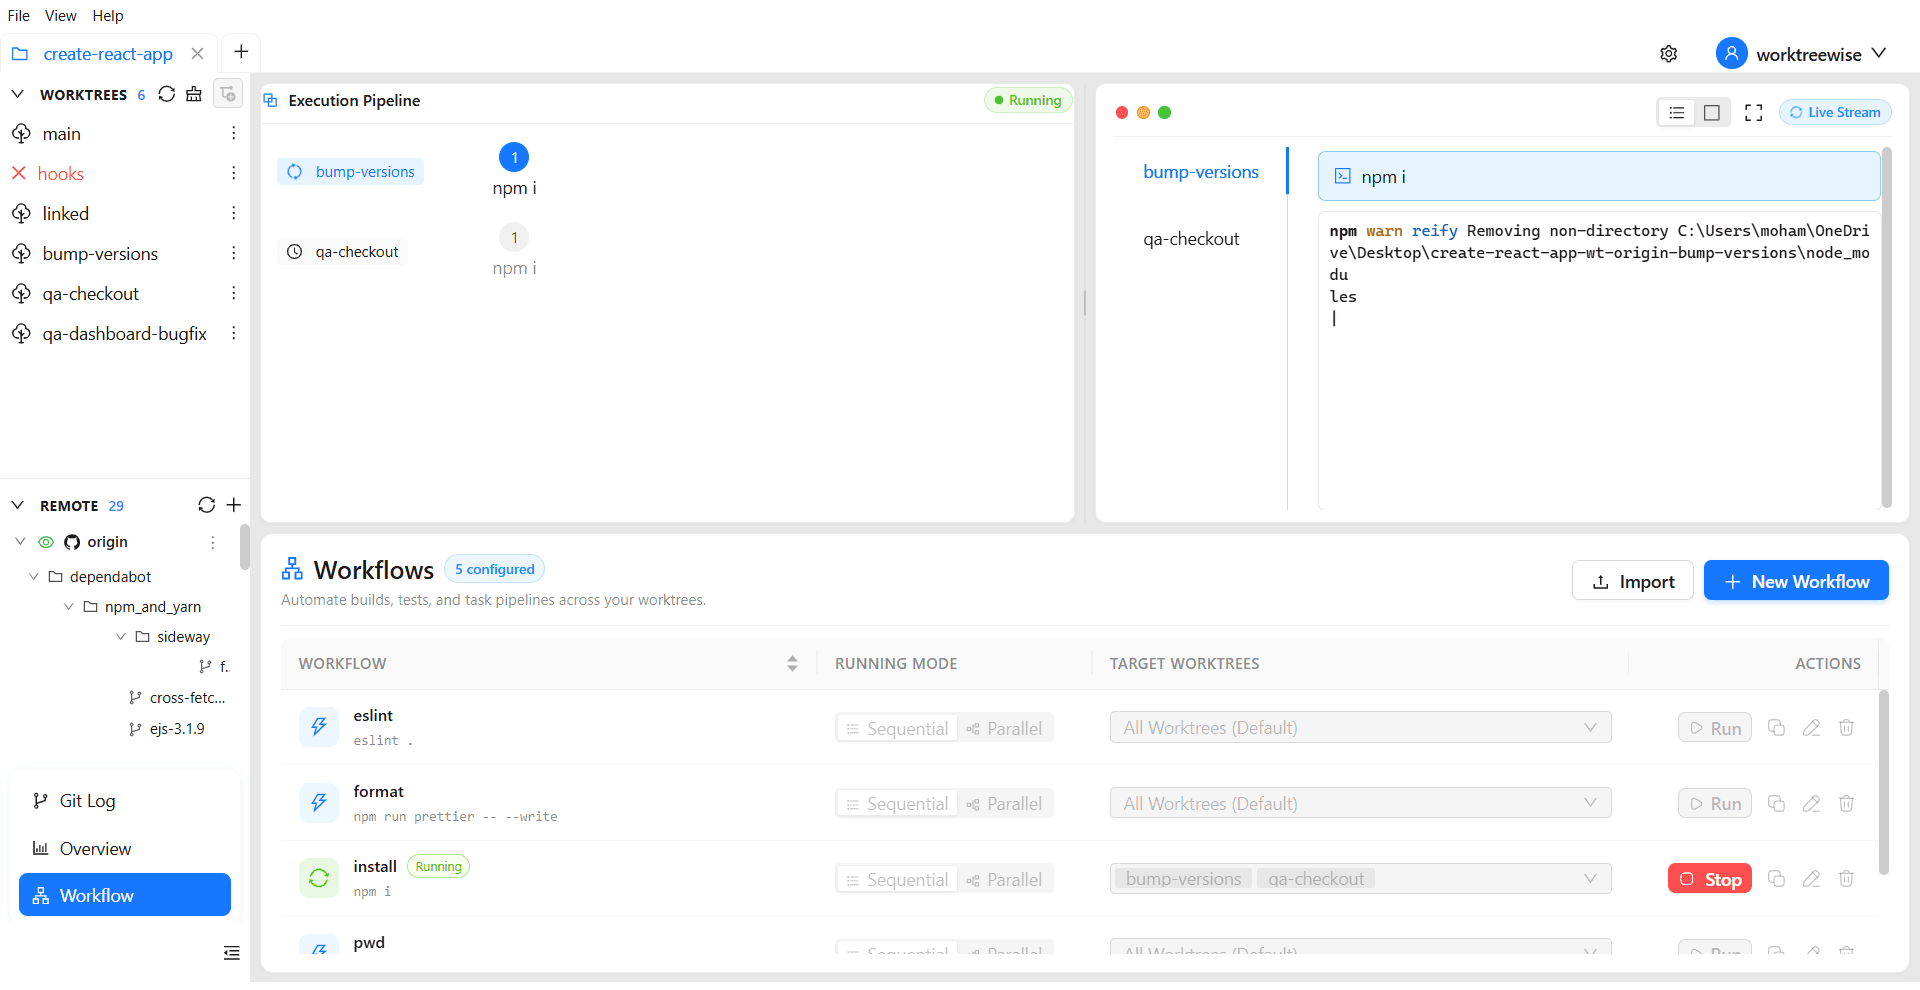Stop the running install workflow
This screenshot has width=1920, height=990.
[1710, 879]
